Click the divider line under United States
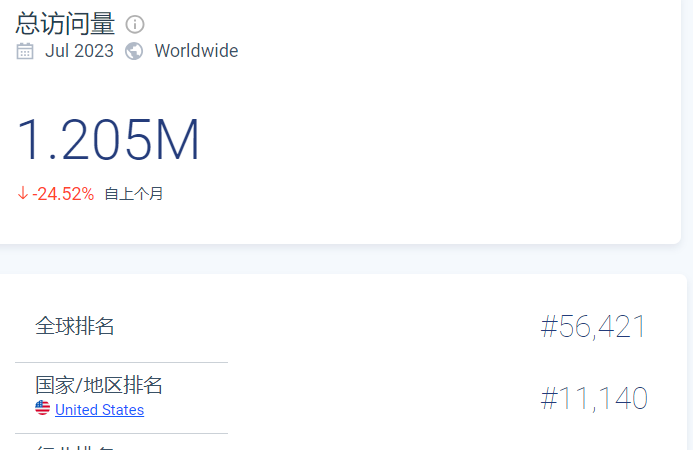Image resolution: width=693 pixels, height=450 pixels. tap(122, 434)
